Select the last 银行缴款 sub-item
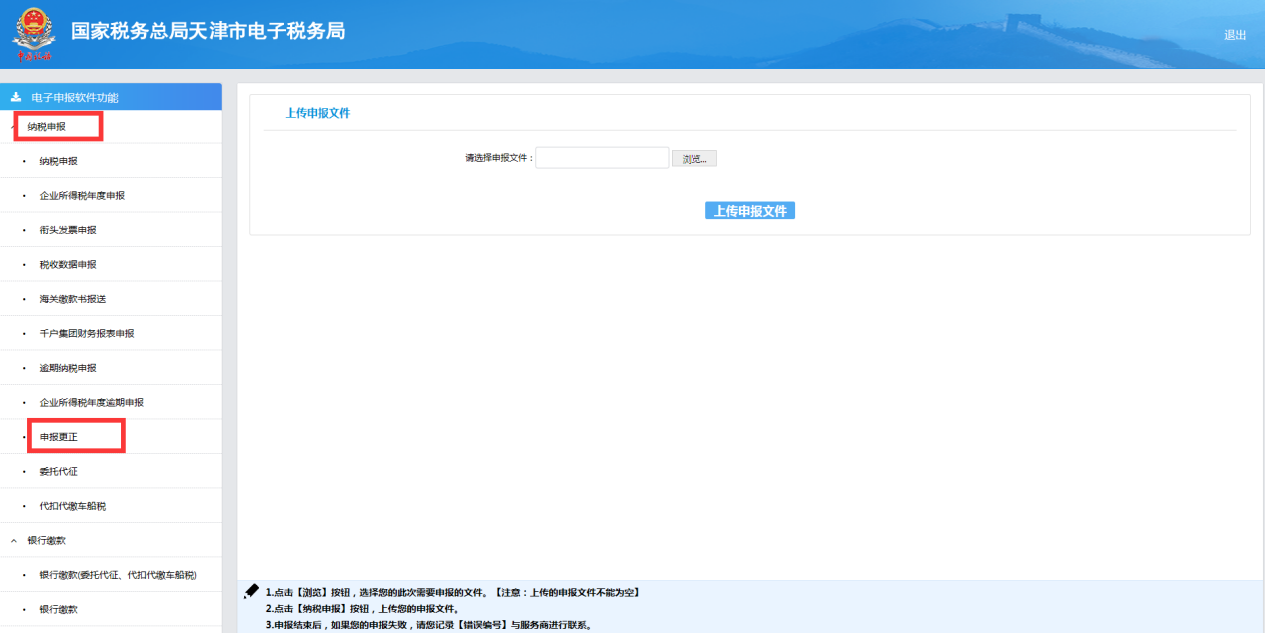 pos(58,609)
